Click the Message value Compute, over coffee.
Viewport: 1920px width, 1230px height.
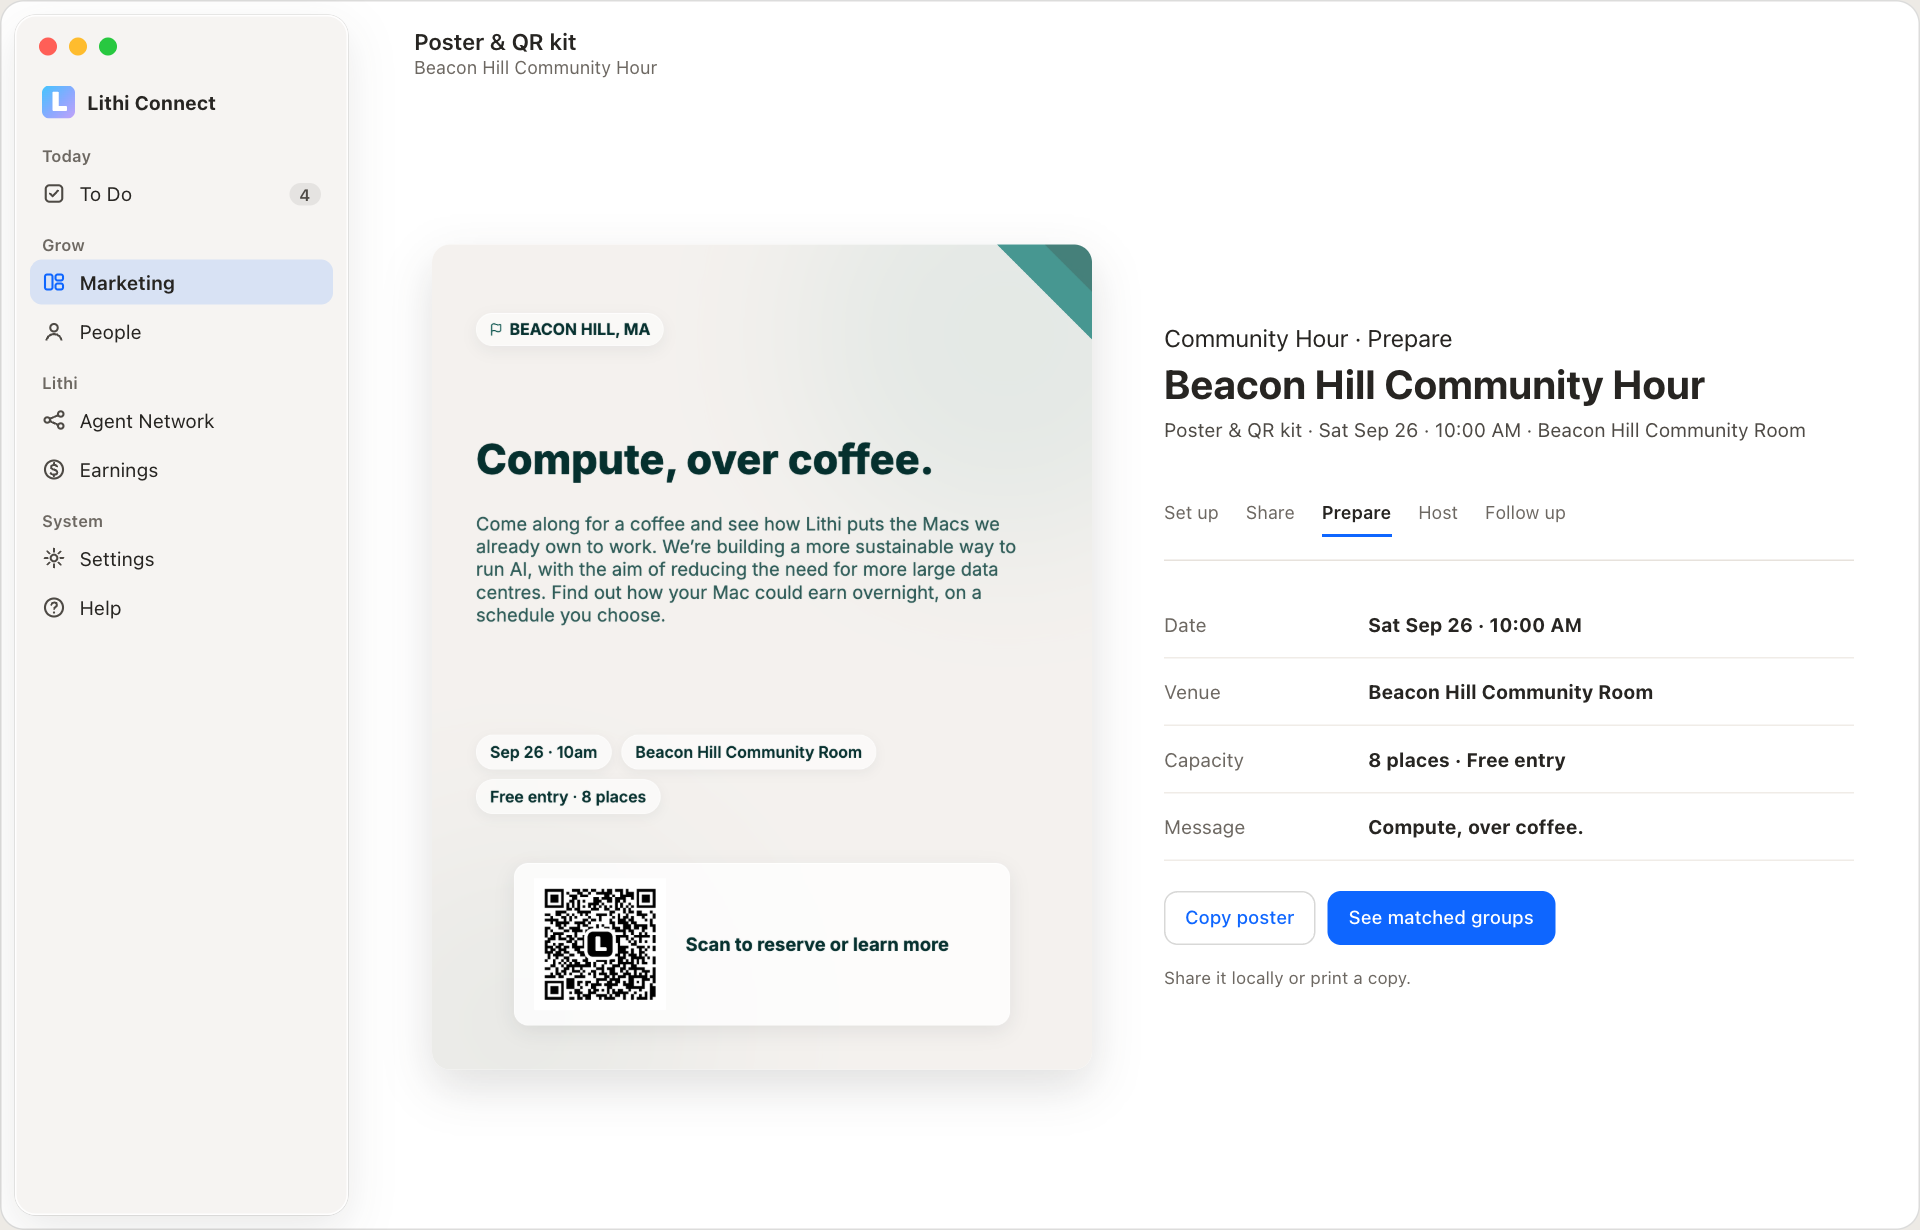(1475, 827)
